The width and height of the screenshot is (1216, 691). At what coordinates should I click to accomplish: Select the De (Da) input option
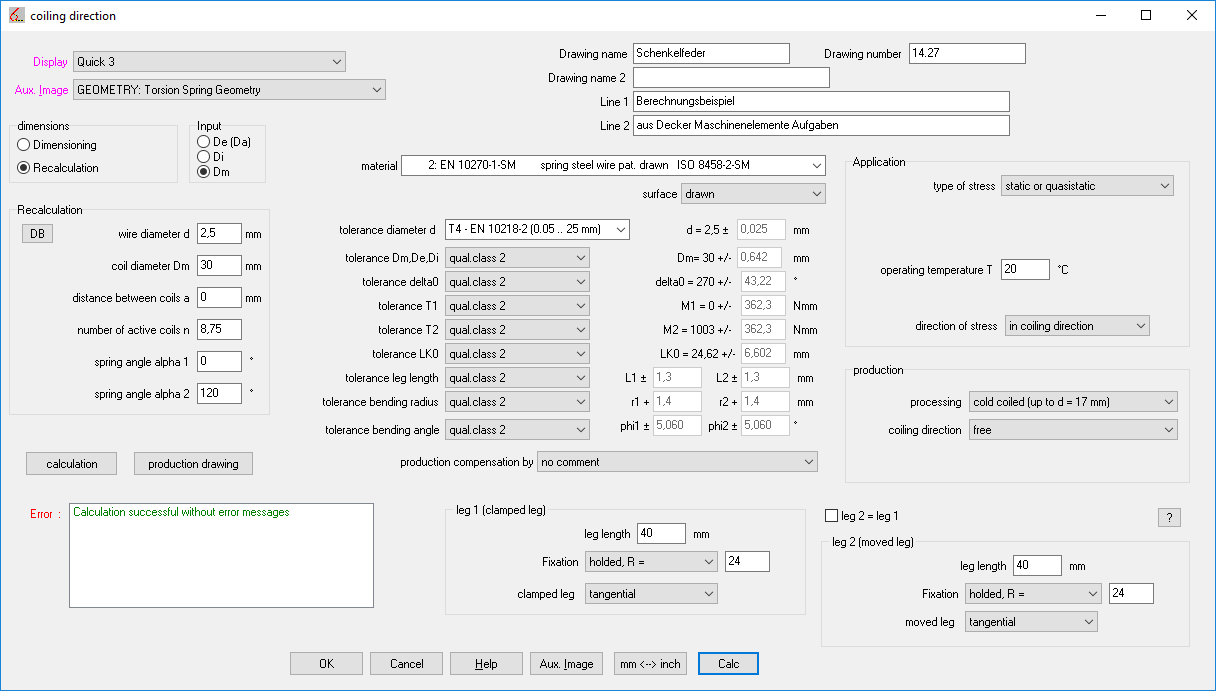pos(204,142)
